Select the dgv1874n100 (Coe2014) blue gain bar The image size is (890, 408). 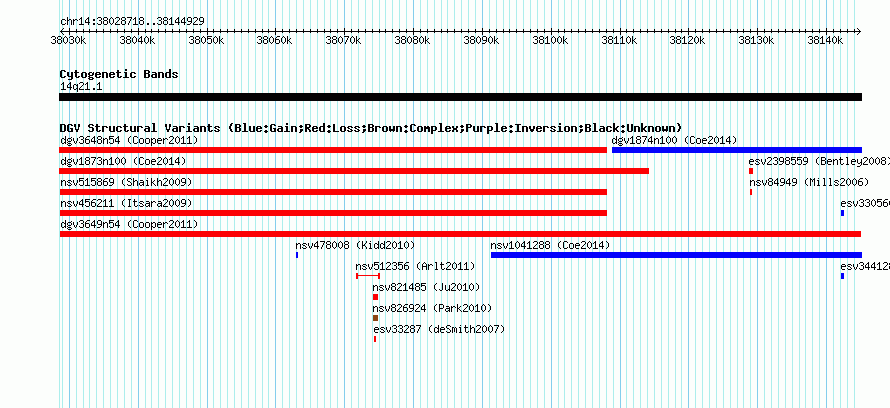[737, 150]
